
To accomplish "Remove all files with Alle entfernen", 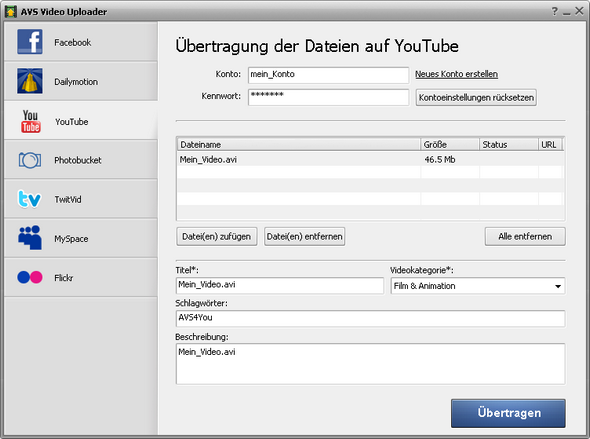I will tap(525, 237).
